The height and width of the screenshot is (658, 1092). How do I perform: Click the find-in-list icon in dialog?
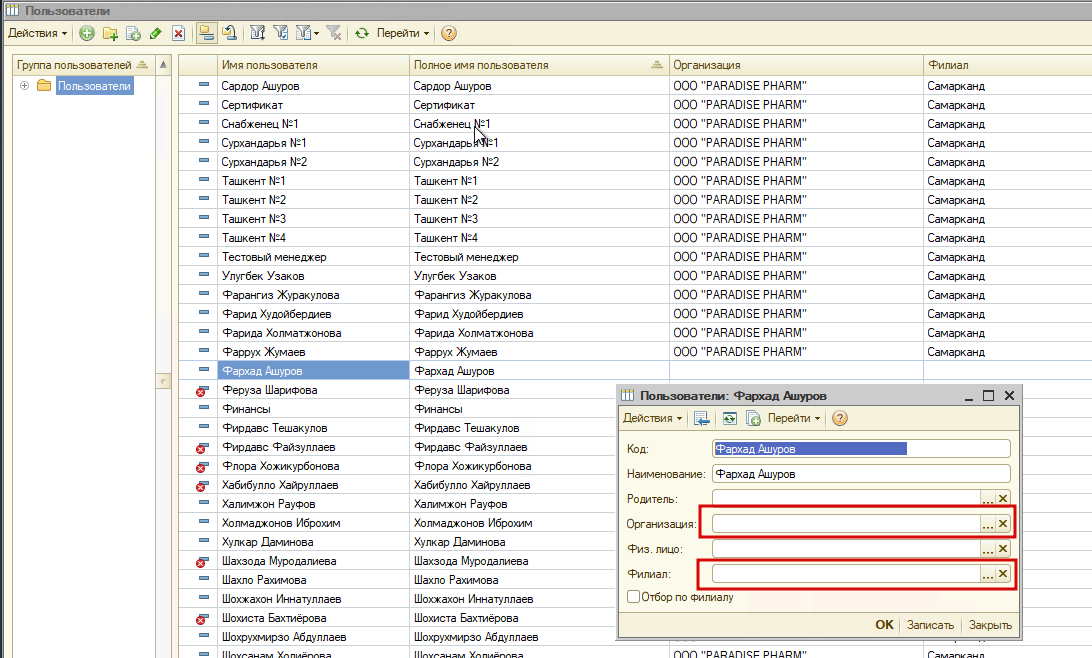(701, 418)
